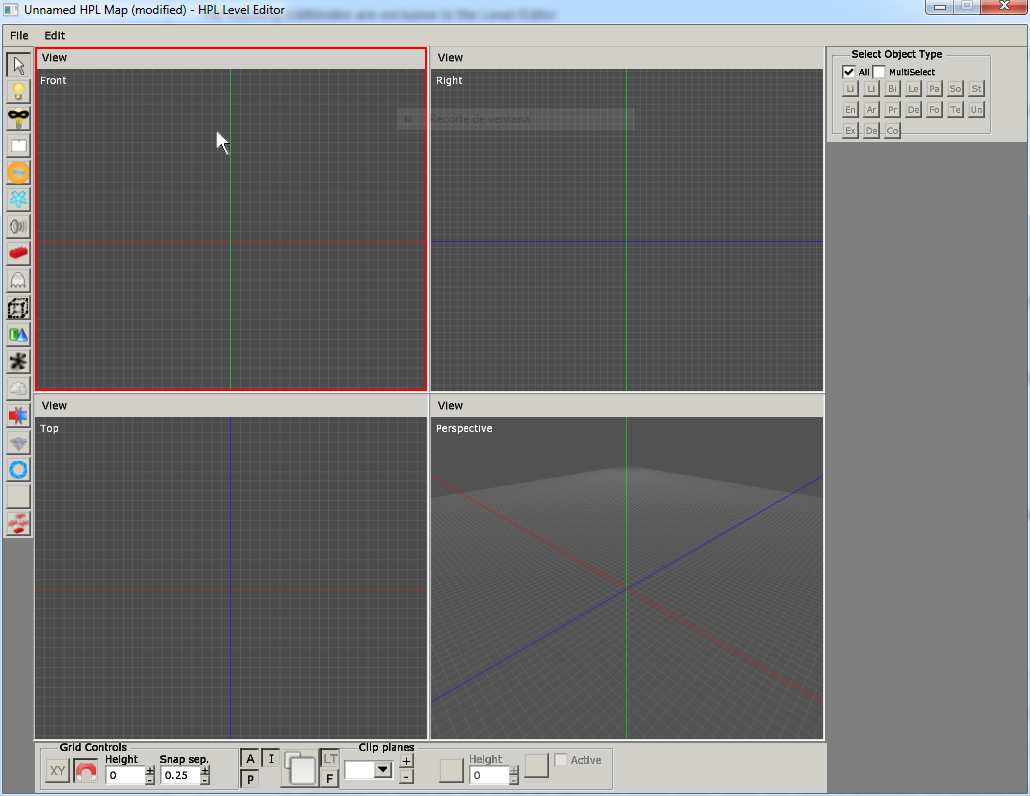This screenshot has width=1030, height=796.
Task: Activate the speaker Sound tool
Action: [18, 227]
